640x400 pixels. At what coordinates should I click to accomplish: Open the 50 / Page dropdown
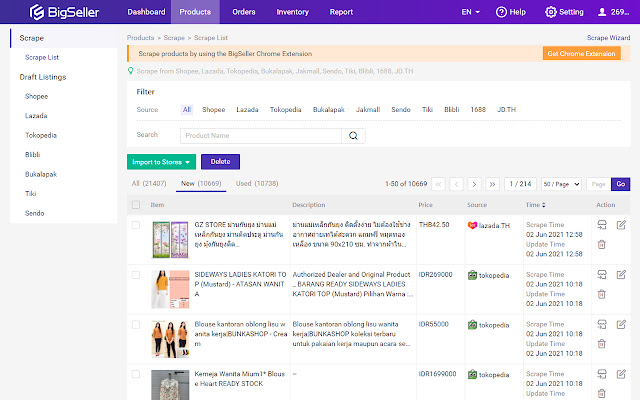pyautogui.click(x=560, y=184)
